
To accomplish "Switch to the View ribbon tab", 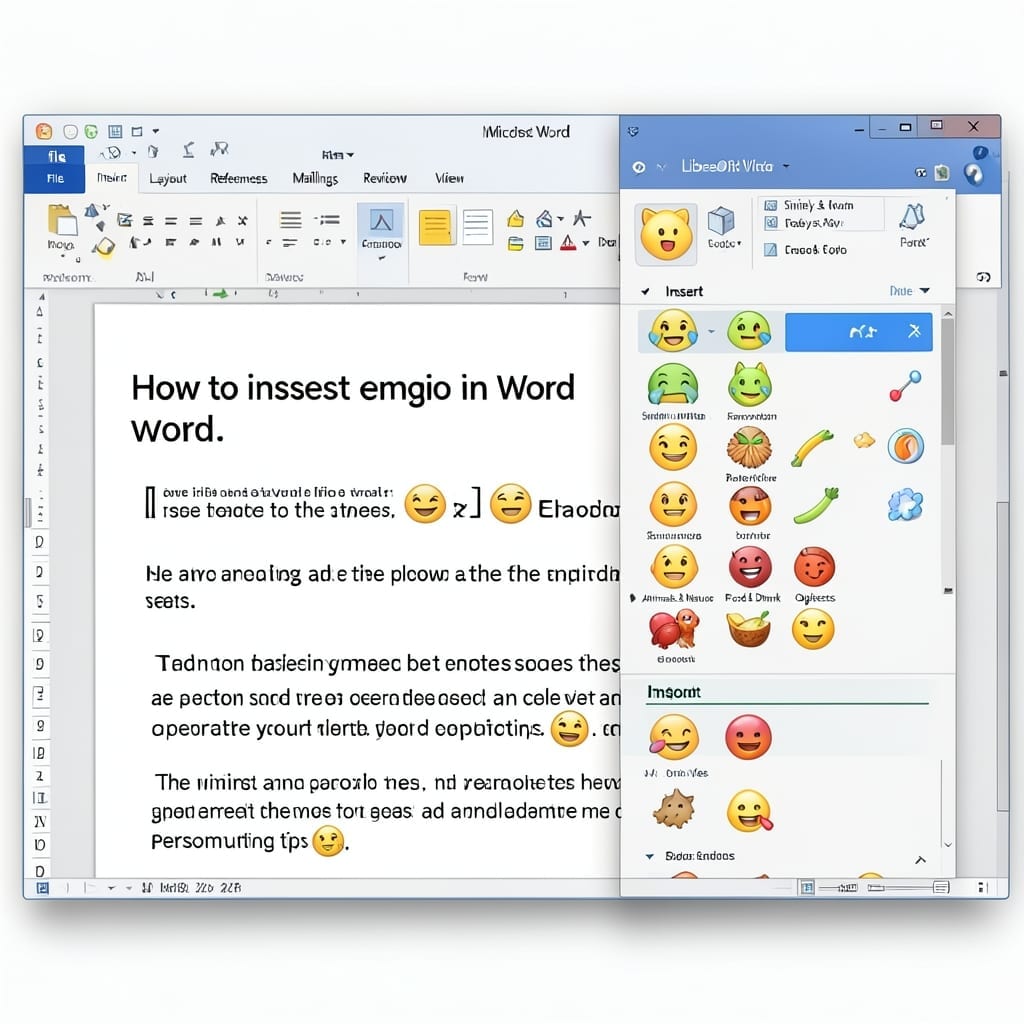I will pyautogui.click(x=449, y=178).
